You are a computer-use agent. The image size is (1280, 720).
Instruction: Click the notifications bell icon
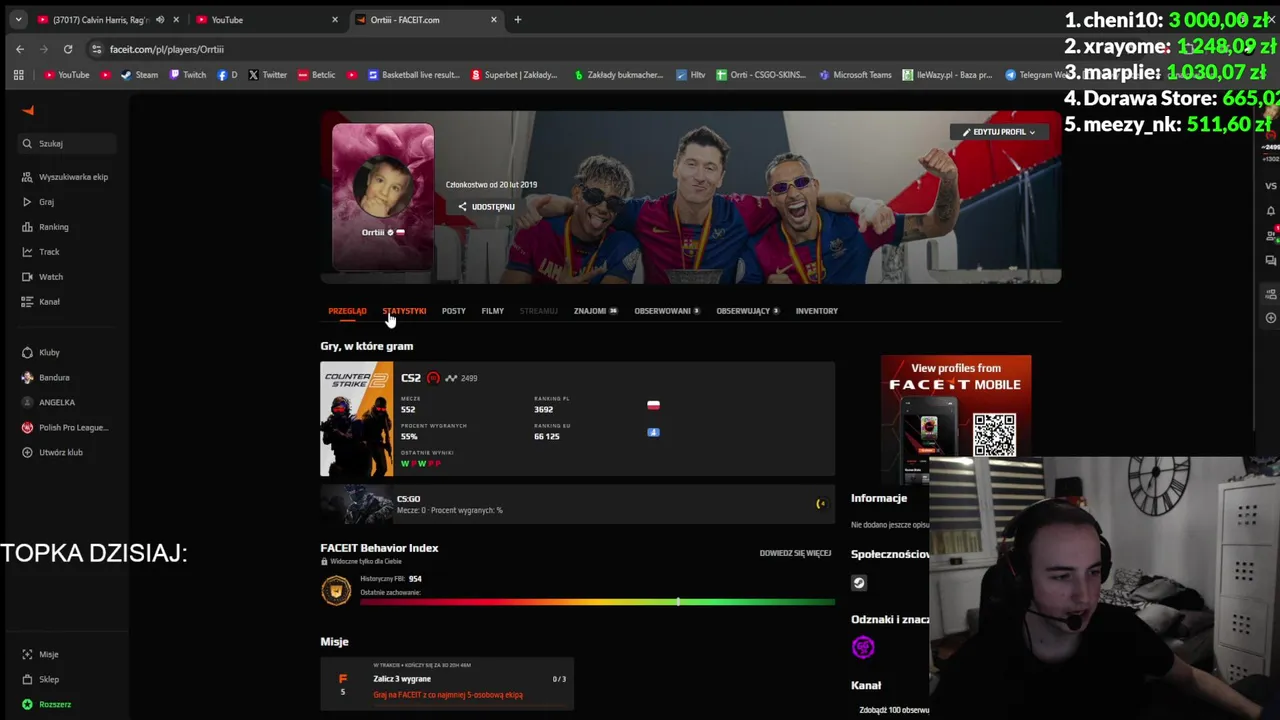pyautogui.click(x=1271, y=211)
